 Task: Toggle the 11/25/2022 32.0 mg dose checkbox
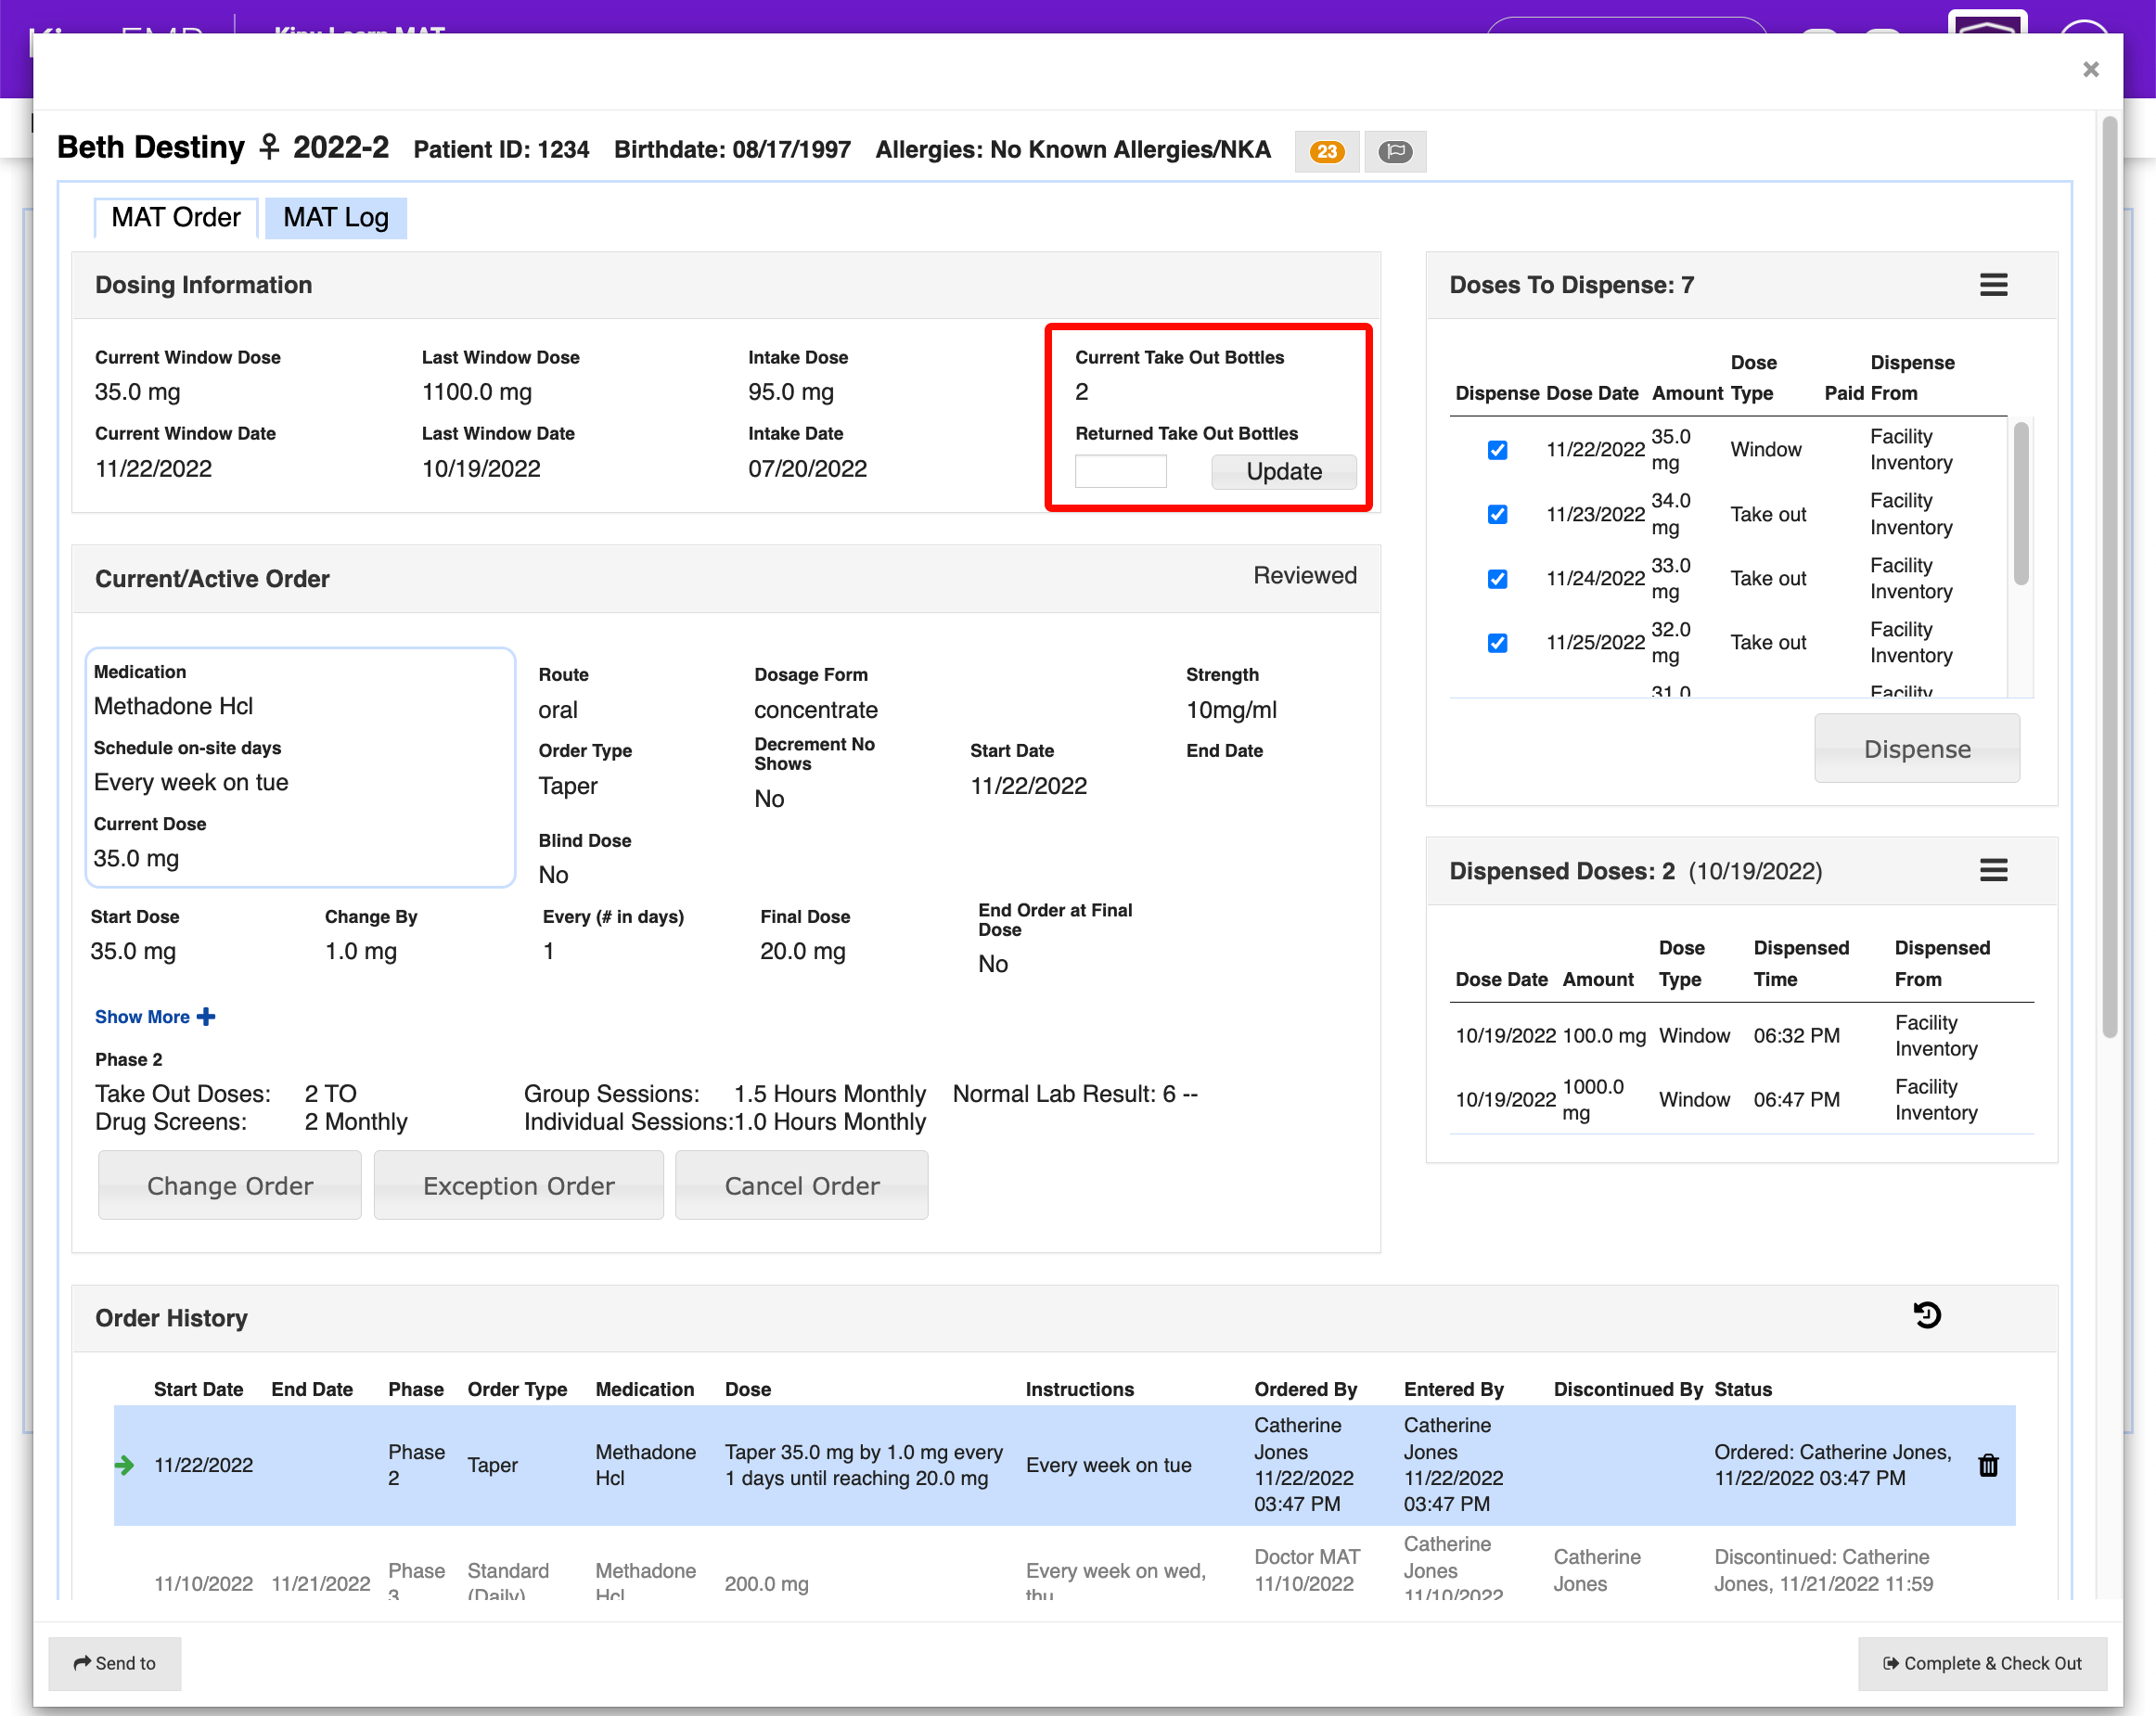[1497, 642]
